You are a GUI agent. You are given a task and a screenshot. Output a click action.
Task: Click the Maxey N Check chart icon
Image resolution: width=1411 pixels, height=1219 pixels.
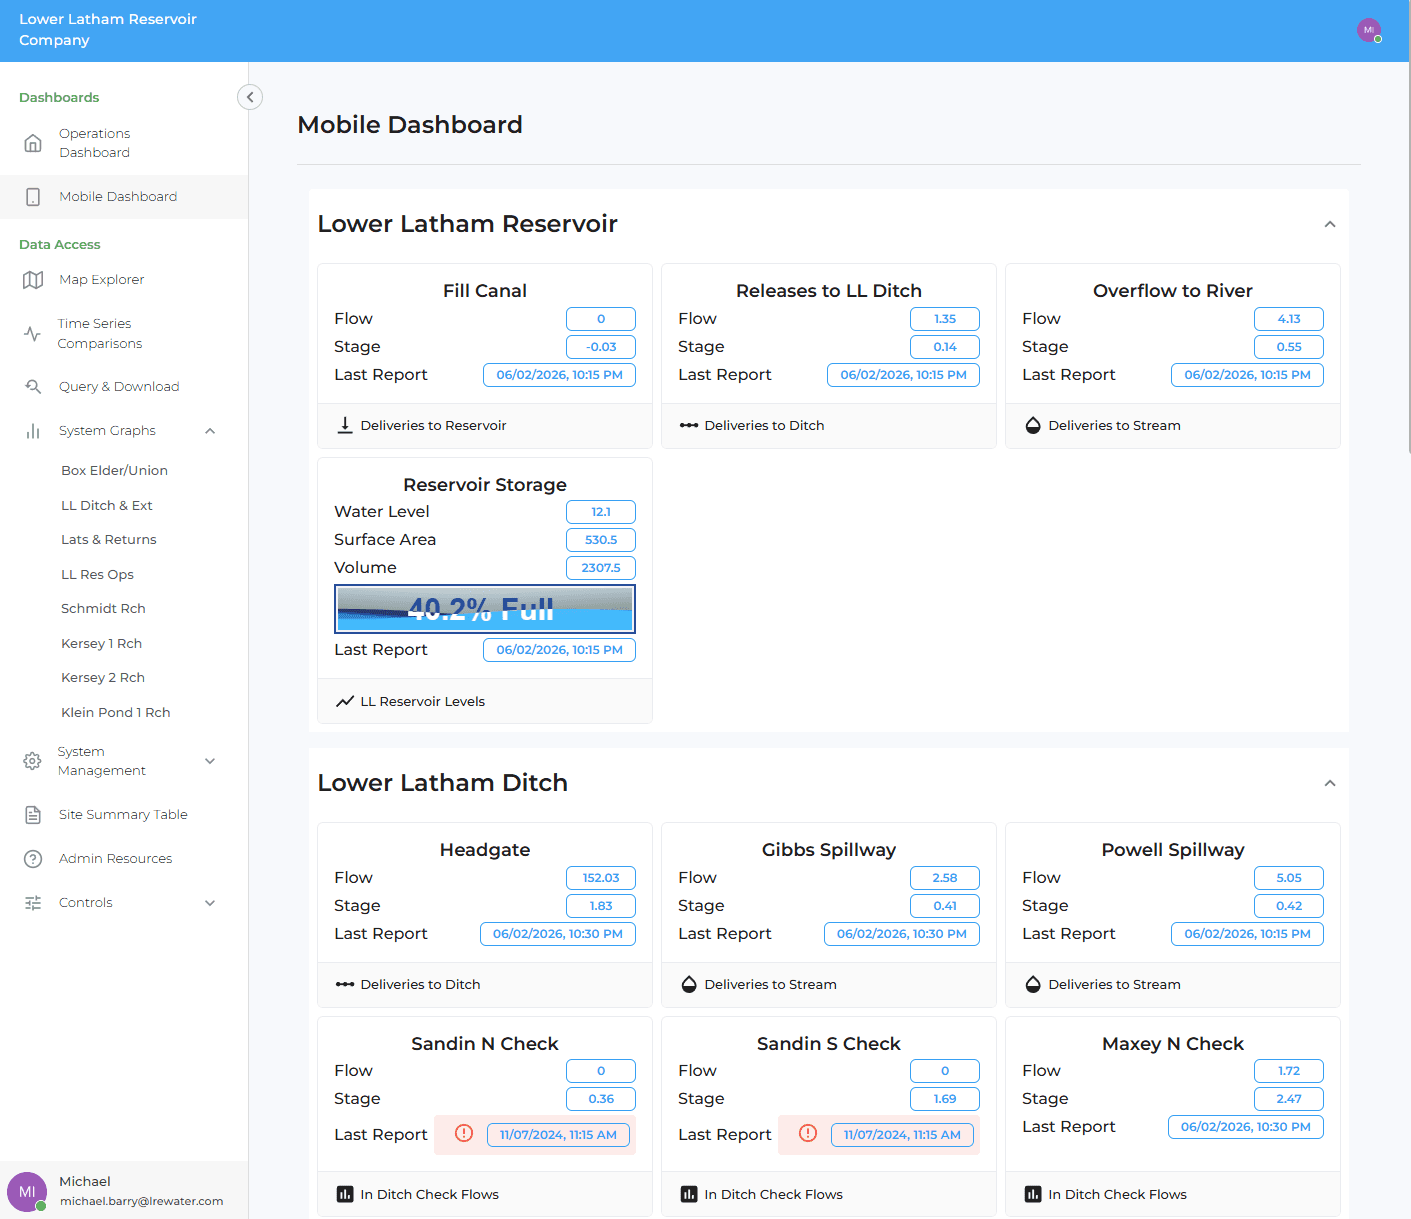pos(1033,1194)
